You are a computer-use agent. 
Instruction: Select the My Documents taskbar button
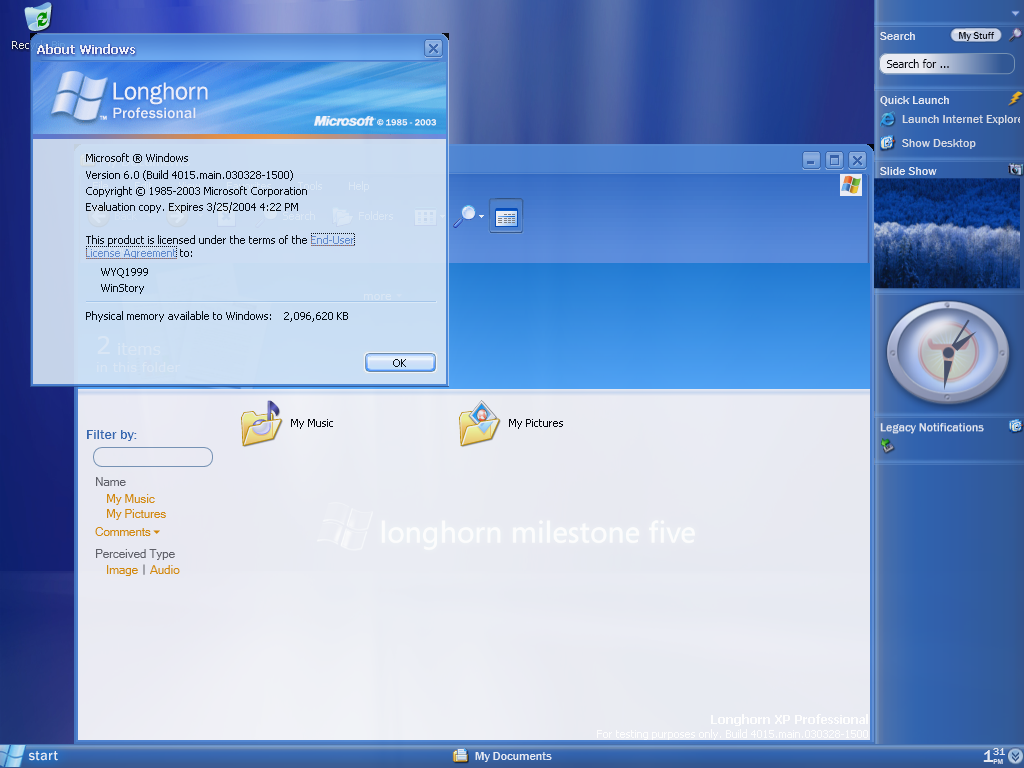[x=502, y=756]
